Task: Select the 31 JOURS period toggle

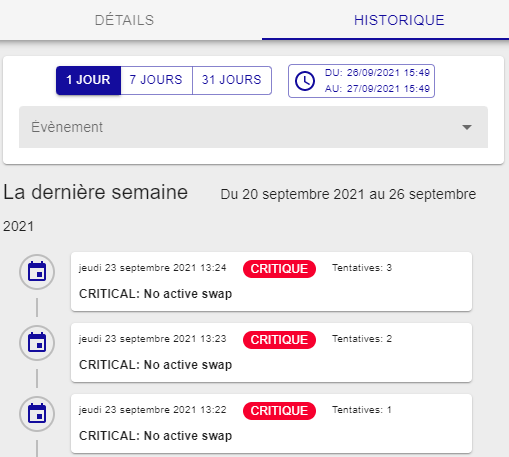Action: pos(232,80)
